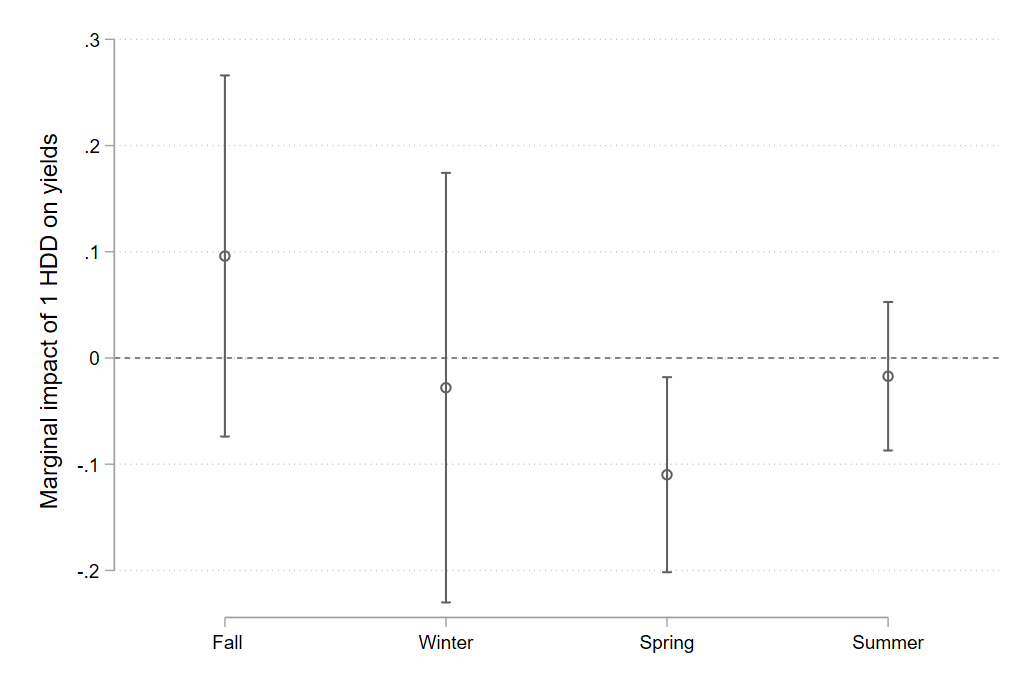
Task: Click the Winter x-axis label
Action: pyautogui.click(x=446, y=642)
